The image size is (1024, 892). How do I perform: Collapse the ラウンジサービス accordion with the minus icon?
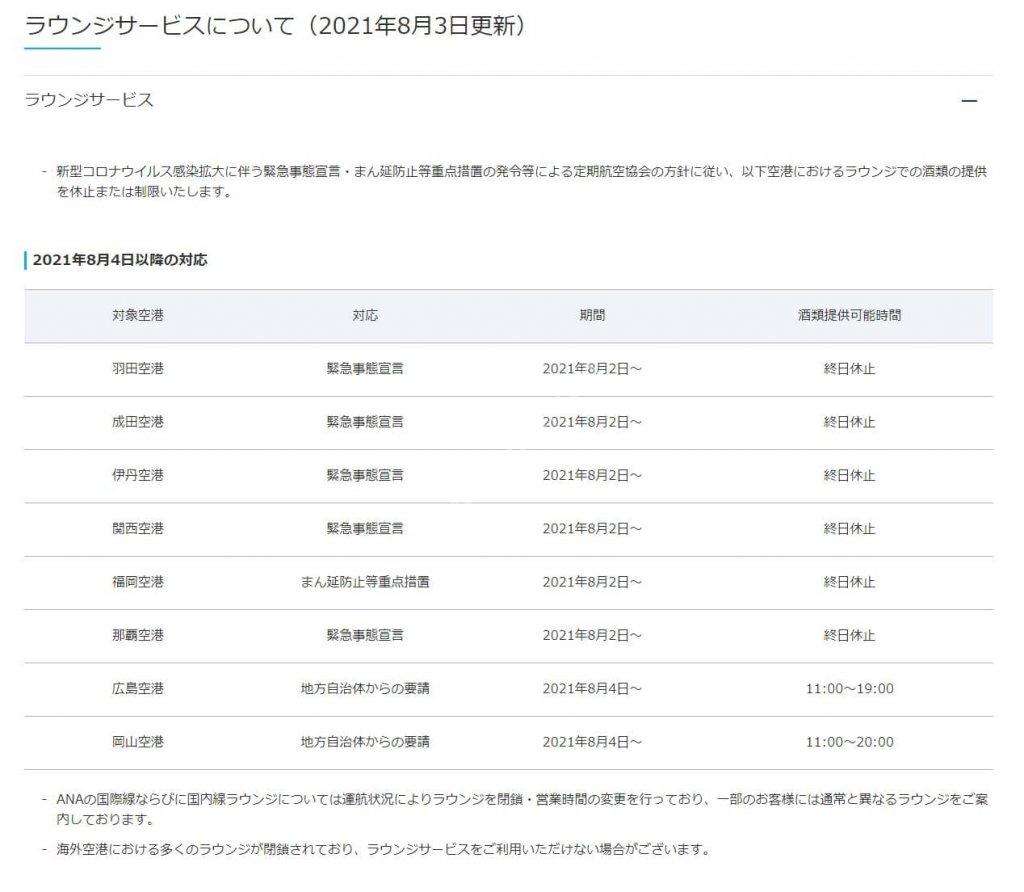(969, 101)
